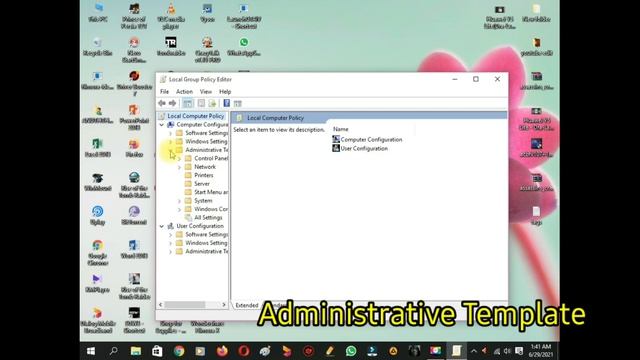Toggle the Show/Hide Action Pane toolbar icon
The width and height of the screenshot is (640, 360).
click(x=238, y=104)
